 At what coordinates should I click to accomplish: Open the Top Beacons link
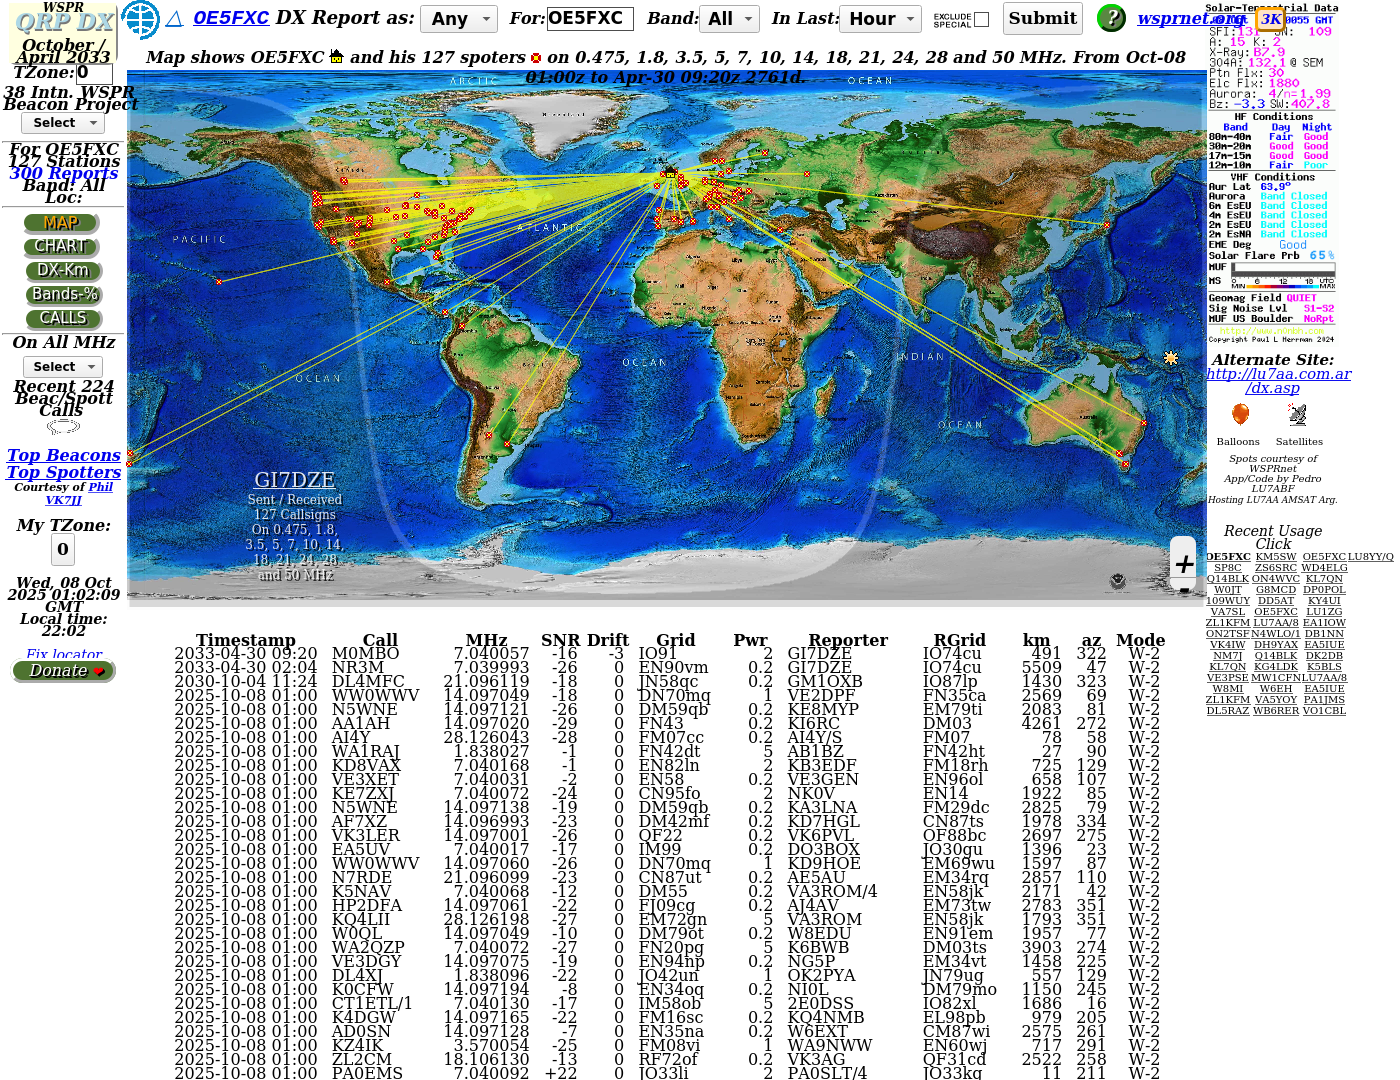point(63,455)
